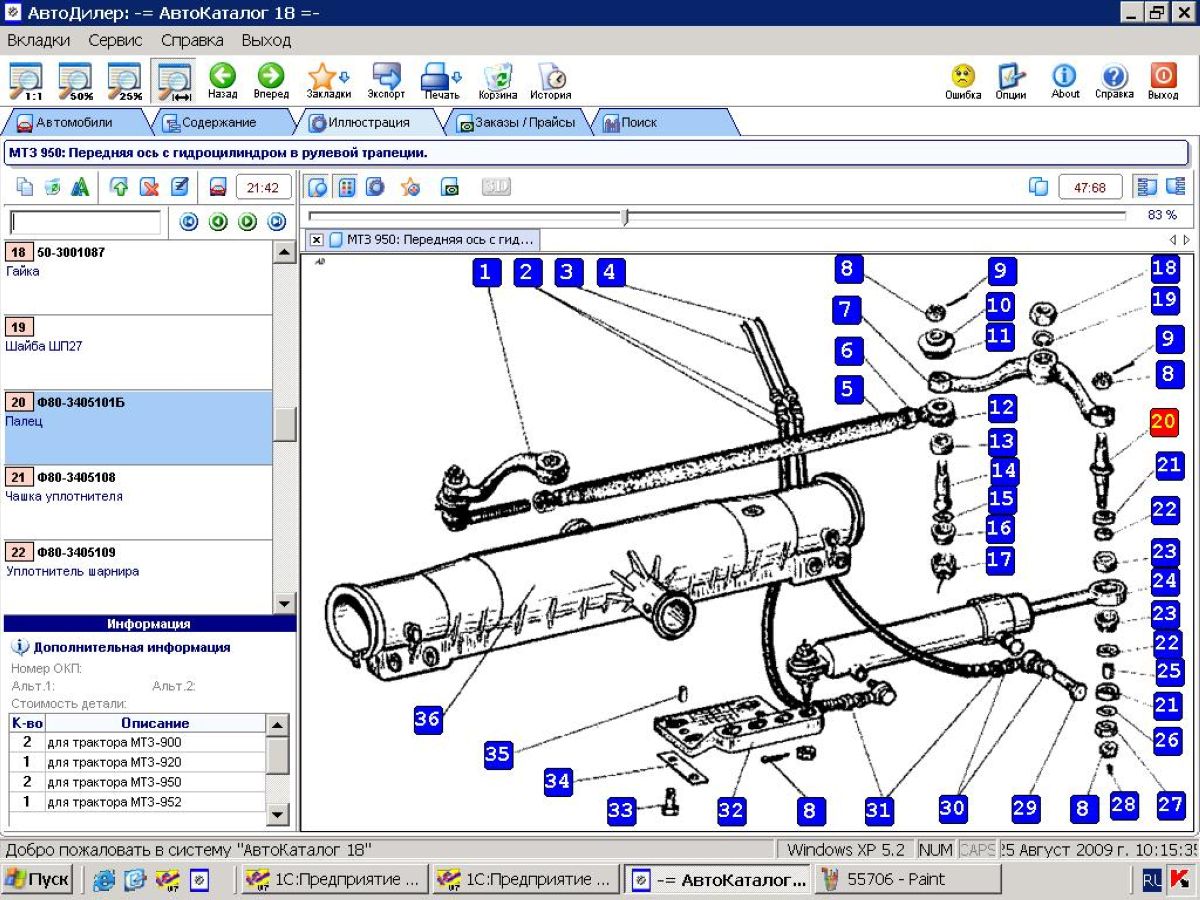Viewport: 1200px width, 900px height.
Task: Open the Справка help icon
Action: point(1114,82)
